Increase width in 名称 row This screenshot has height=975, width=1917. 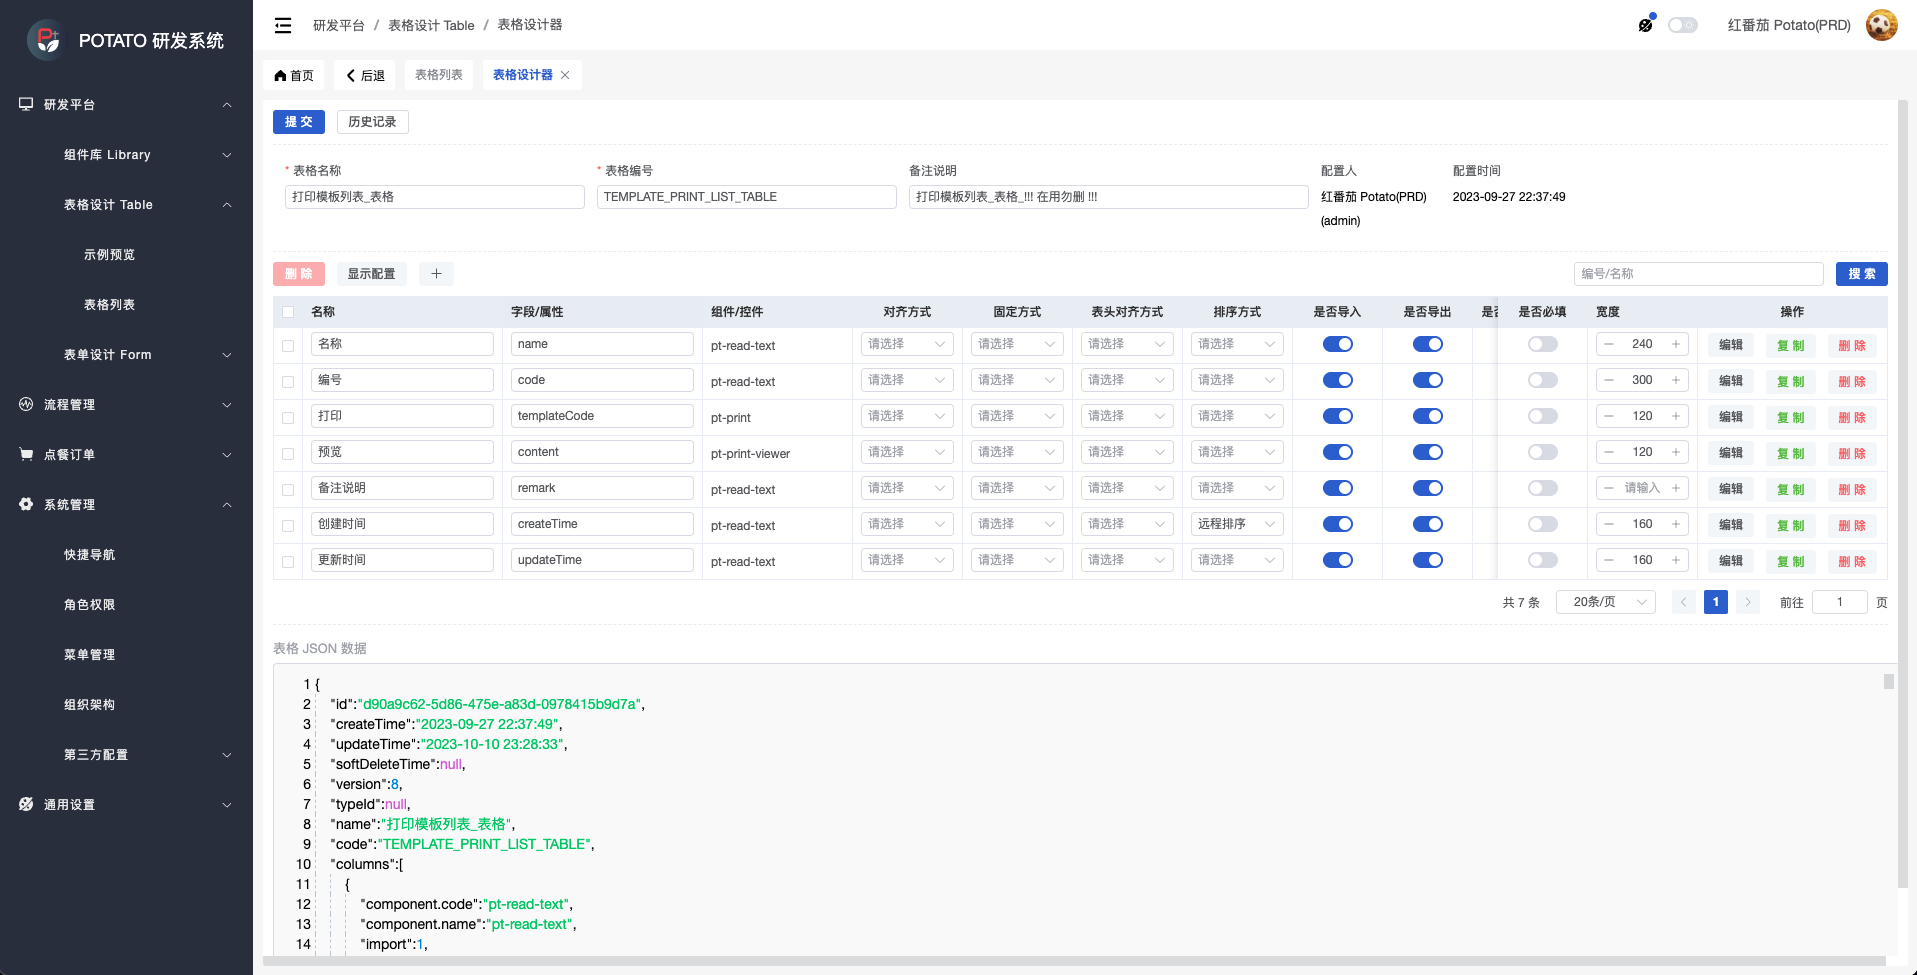[1676, 344]
